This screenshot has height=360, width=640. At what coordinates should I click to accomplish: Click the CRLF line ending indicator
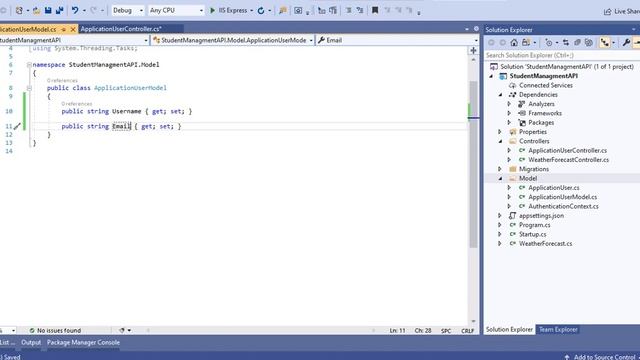click(467, 331)
